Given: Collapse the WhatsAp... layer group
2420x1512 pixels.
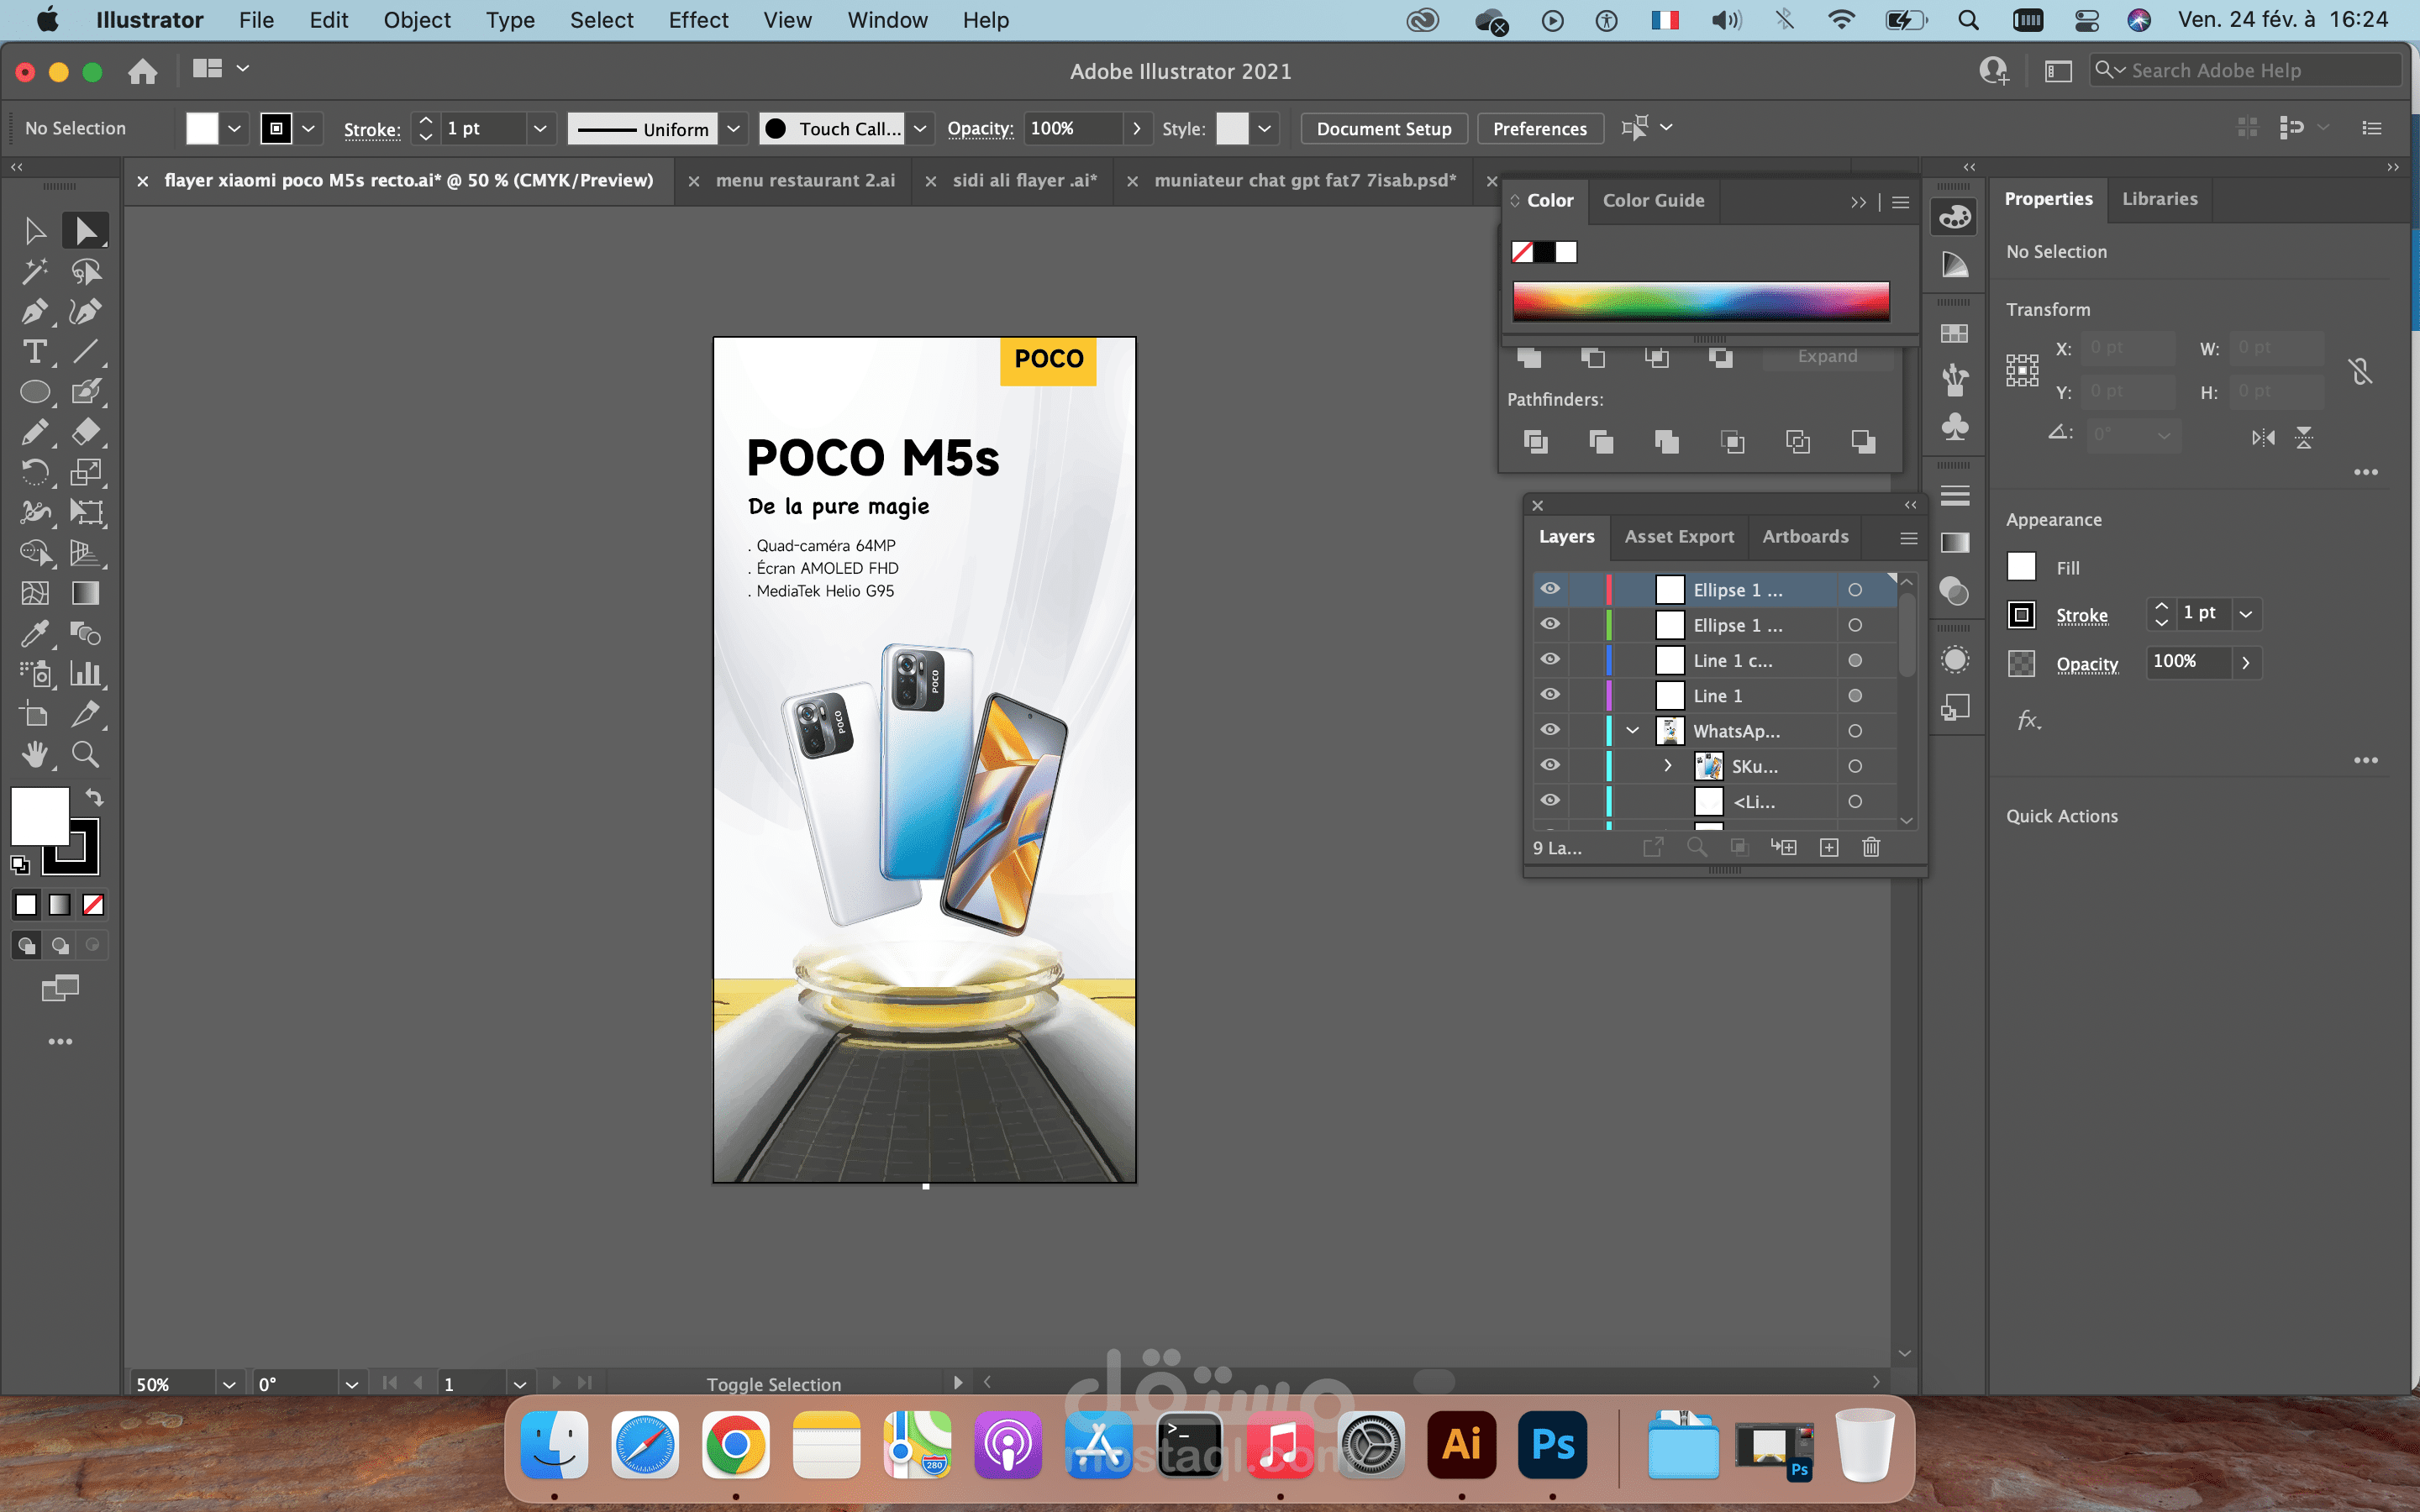Looking at the screenshot, I should [x=1632, y=730].
